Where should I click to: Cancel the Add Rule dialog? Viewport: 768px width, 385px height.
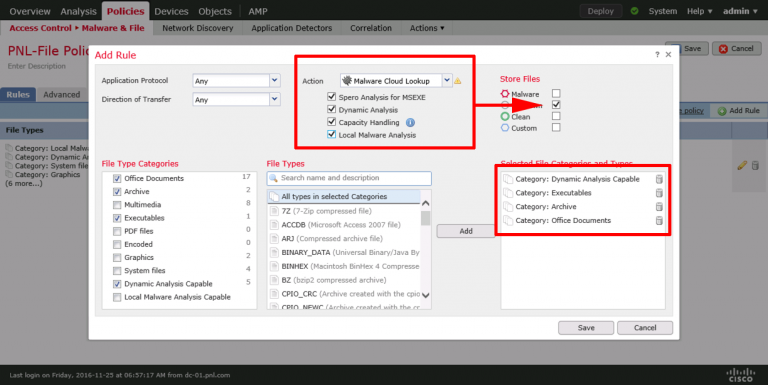pos(645,328)
